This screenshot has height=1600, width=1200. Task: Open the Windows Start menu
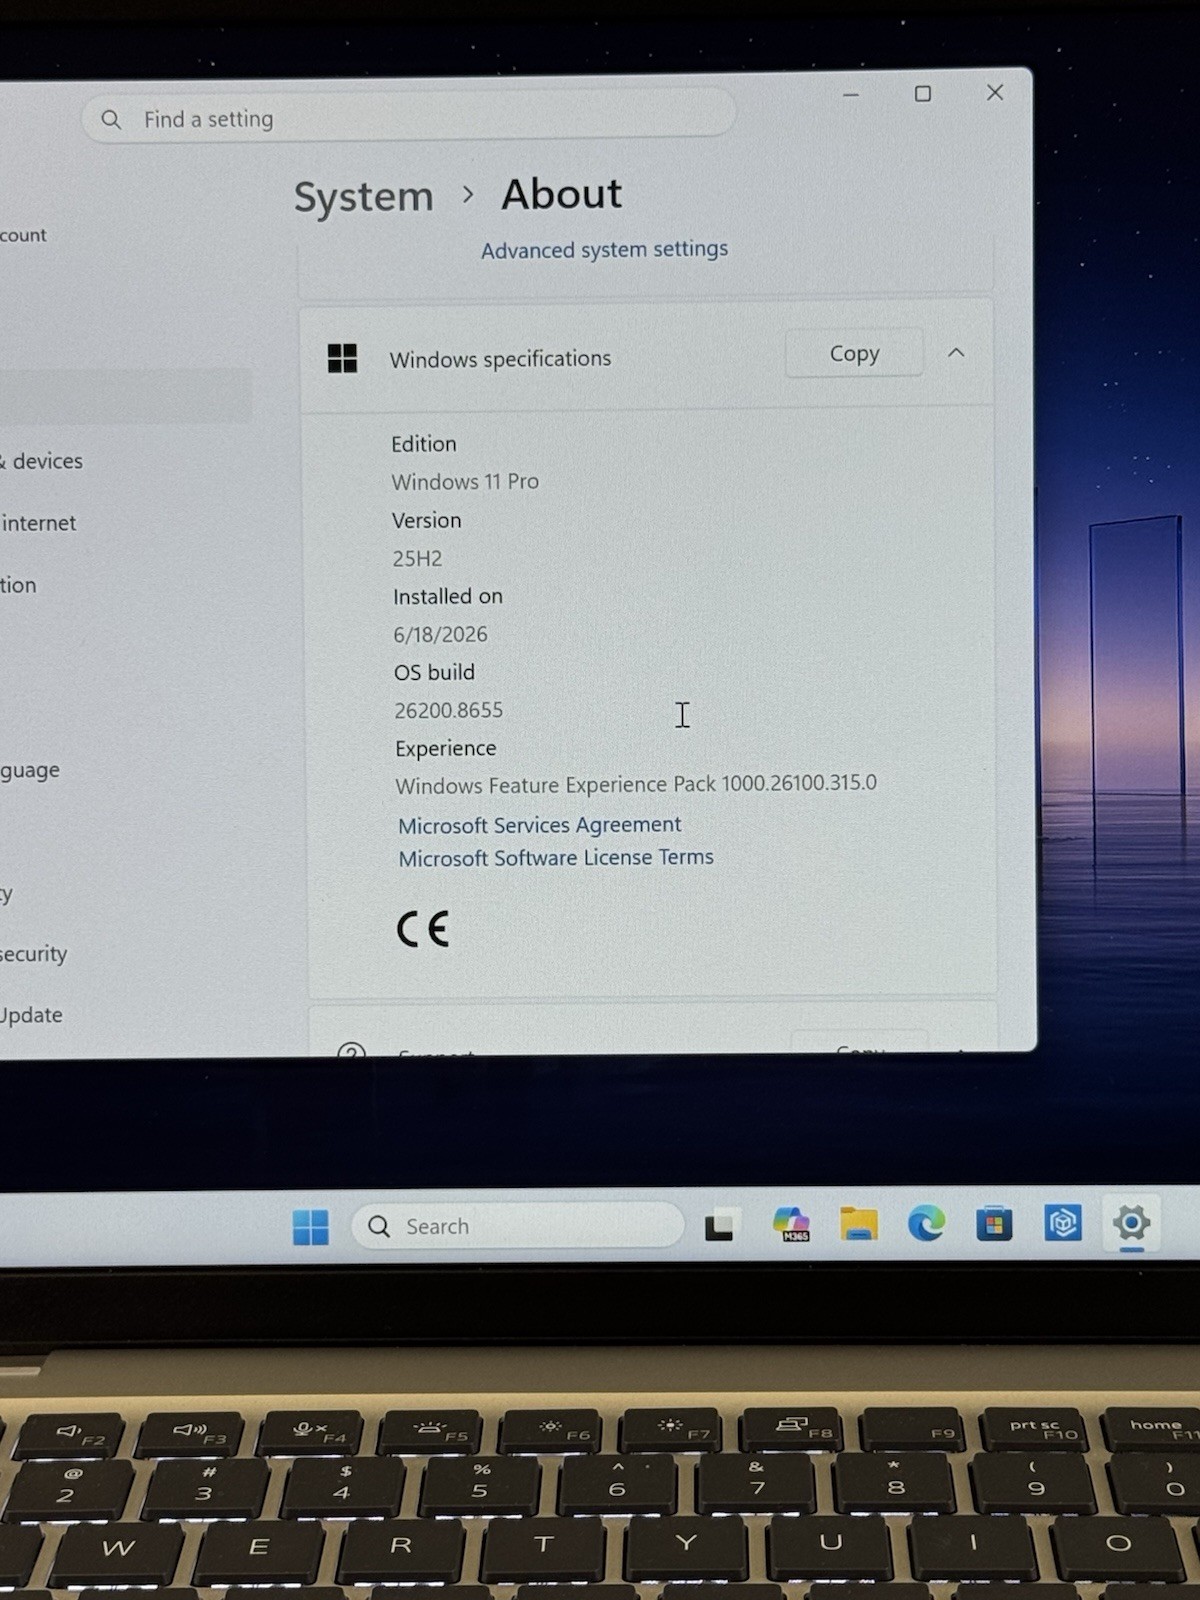(311, 1227)
